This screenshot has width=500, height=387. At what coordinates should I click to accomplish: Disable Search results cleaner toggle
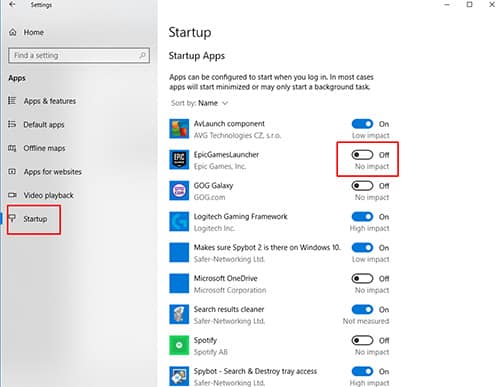coord(362,309)
